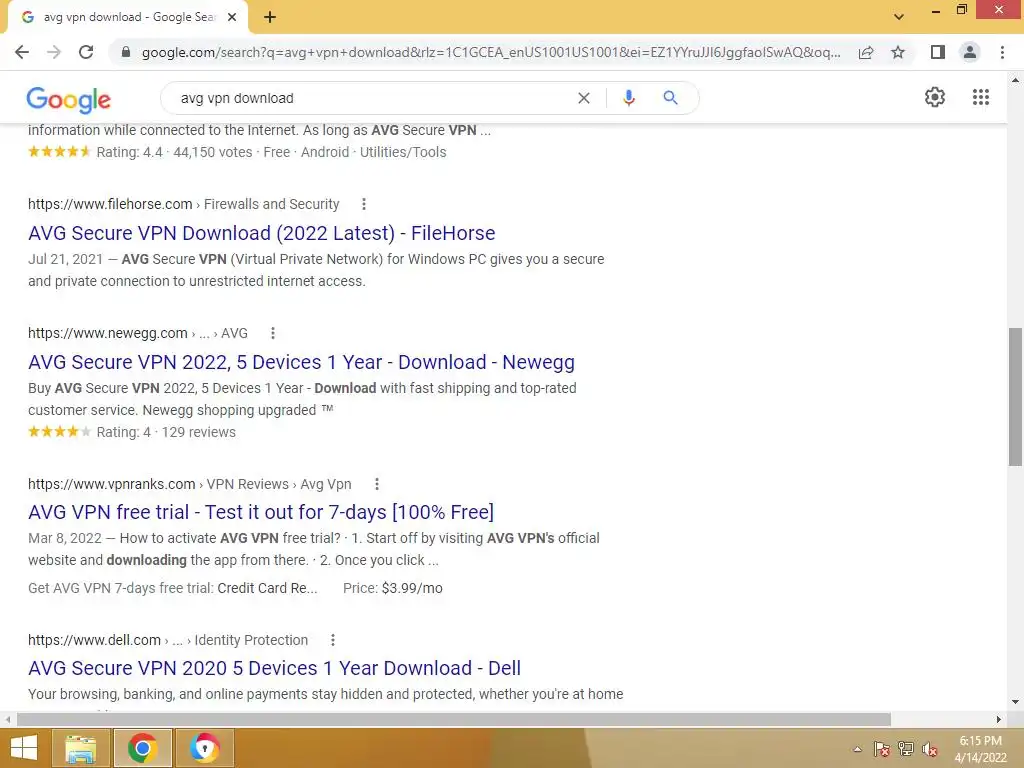
Task: Show hidden system tray icons
Action: click(x=857, y=750)
